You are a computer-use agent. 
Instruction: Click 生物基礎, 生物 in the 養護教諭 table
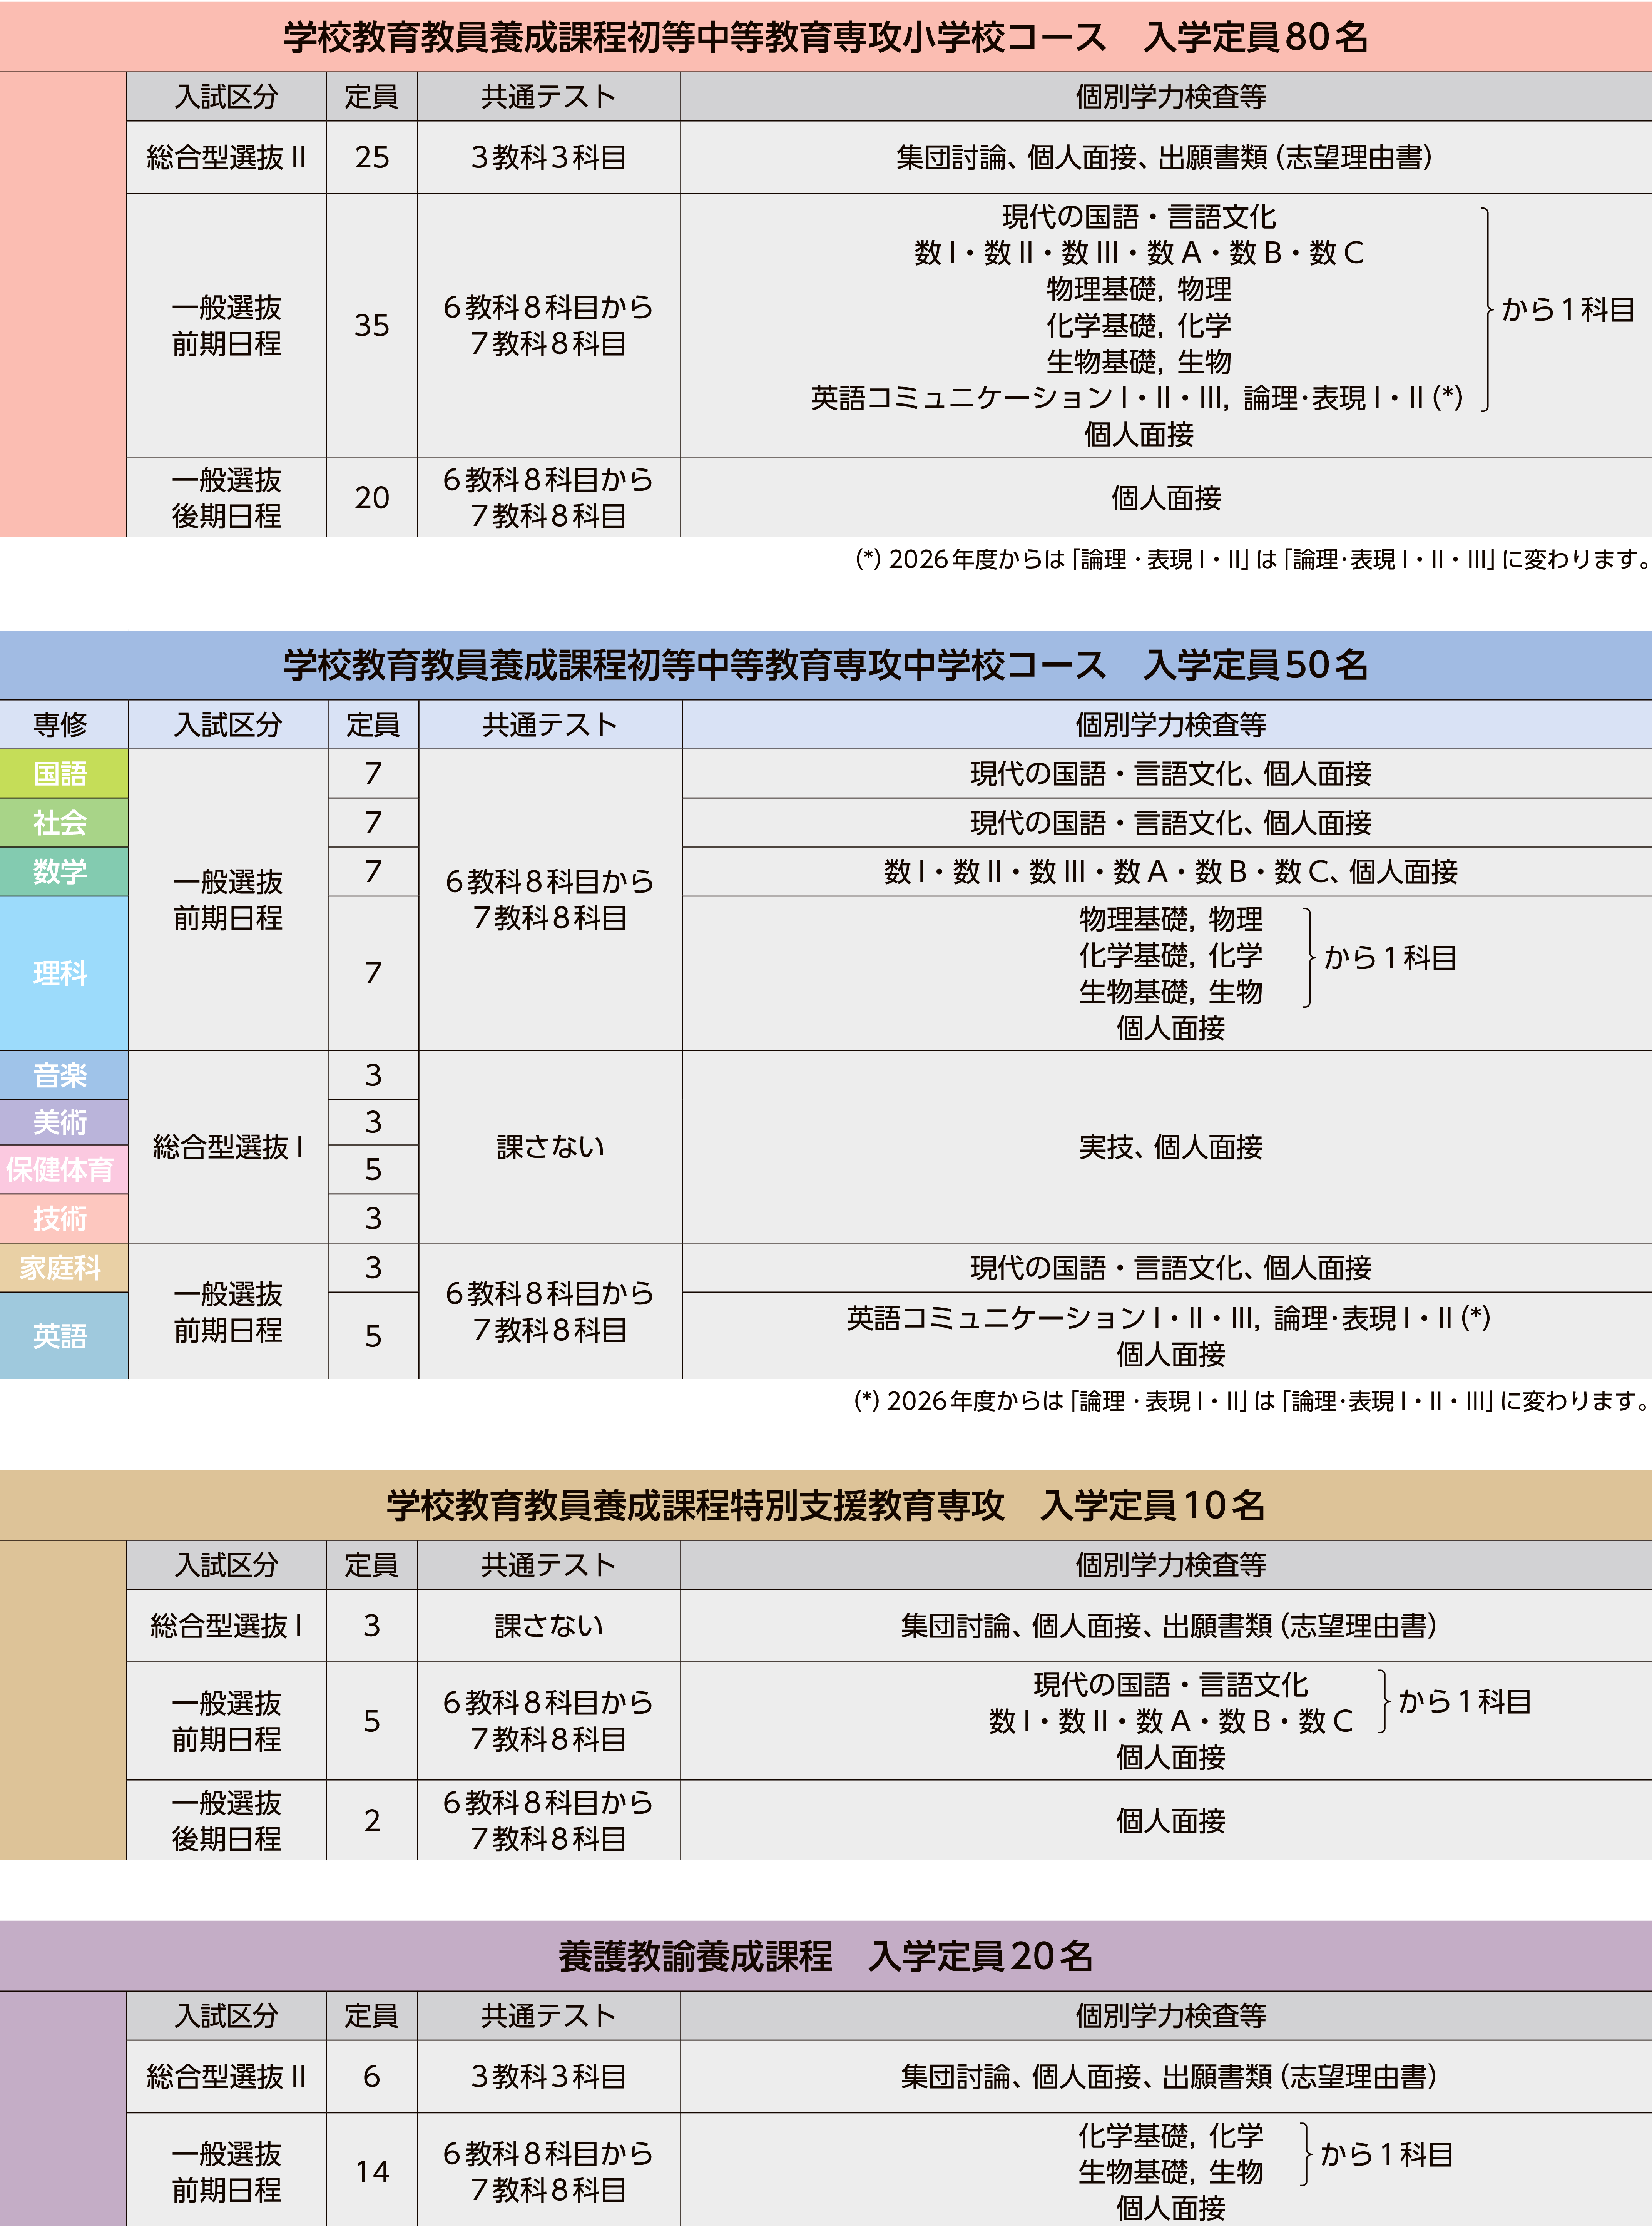tap(1170, 2172)
